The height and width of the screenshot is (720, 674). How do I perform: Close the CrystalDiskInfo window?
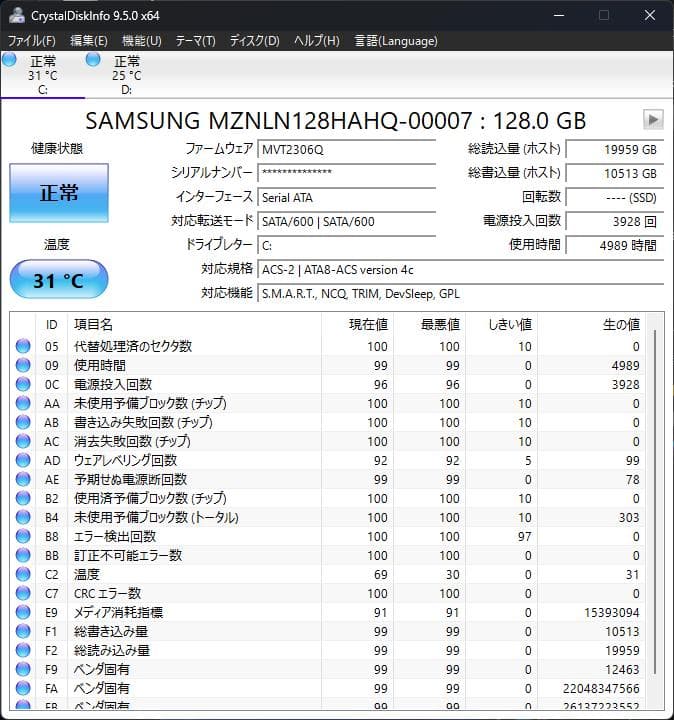tap(649, 15)
